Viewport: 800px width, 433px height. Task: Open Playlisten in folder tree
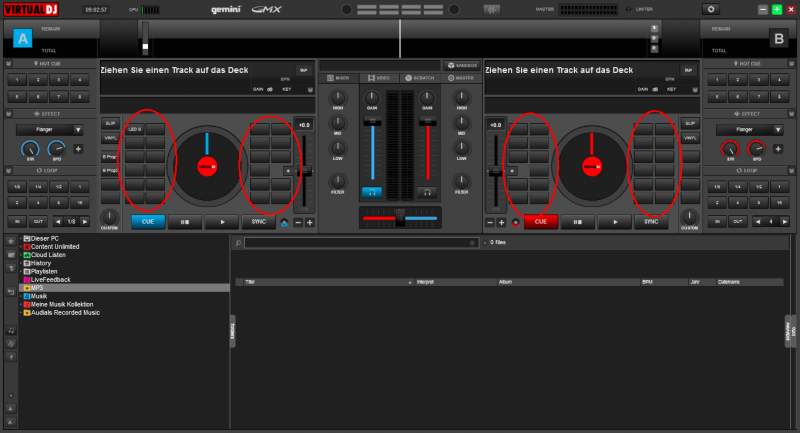[44, 271]
